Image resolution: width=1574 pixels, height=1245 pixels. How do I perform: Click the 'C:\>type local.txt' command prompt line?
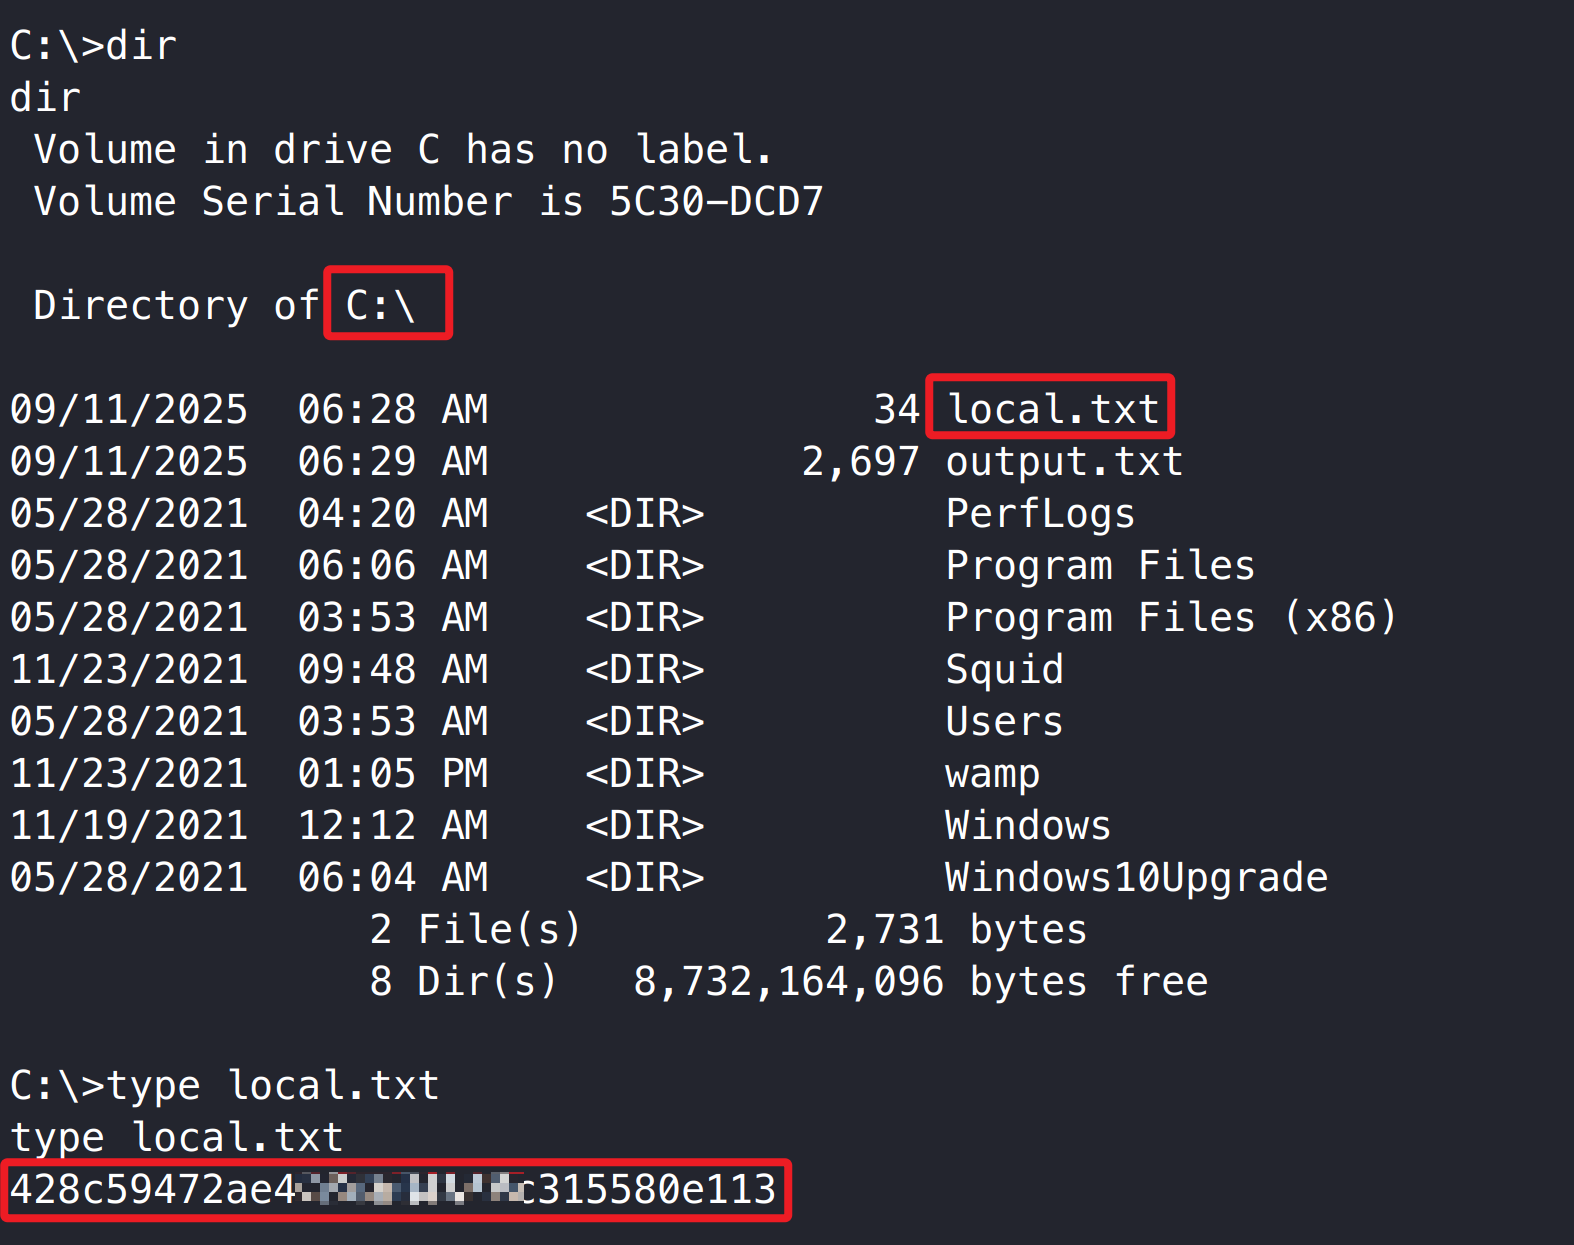tap(224, 1085)
